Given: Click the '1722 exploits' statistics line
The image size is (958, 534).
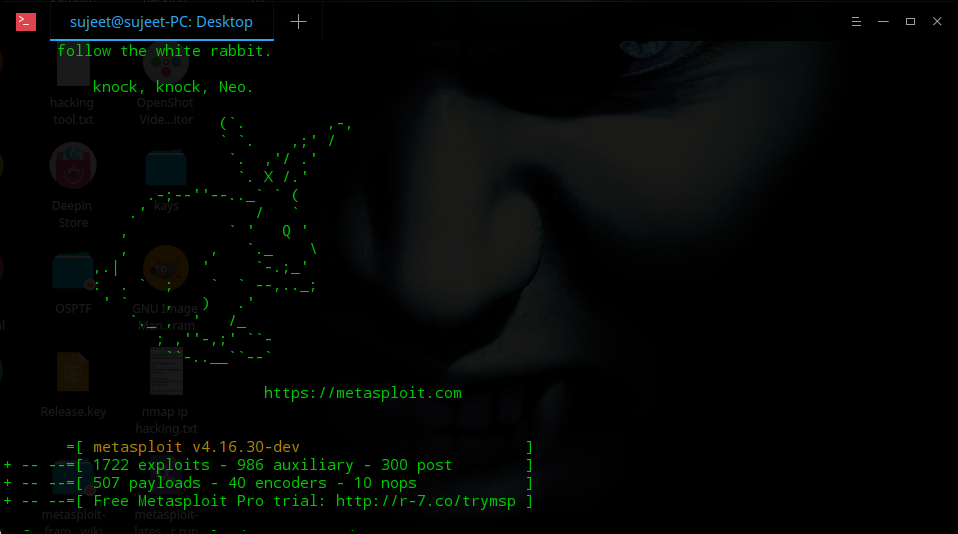Looking at the screenshot, I should click(272, 465).
